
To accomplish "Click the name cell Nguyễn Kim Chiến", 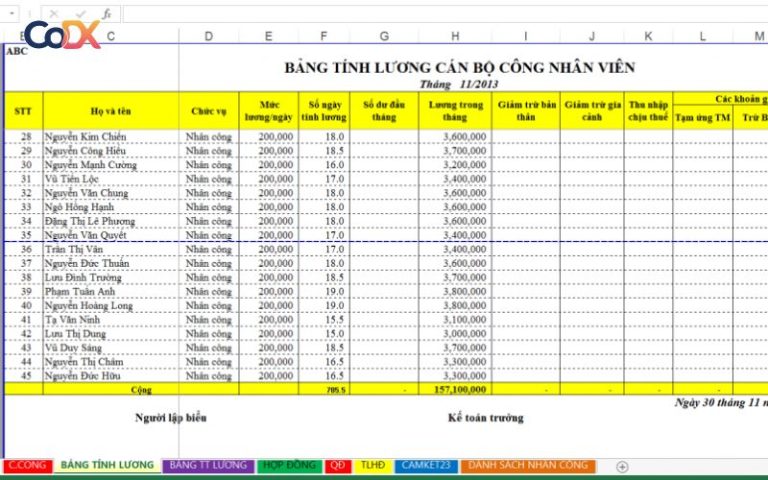I will pyautogui.click(x=111, y=137).
